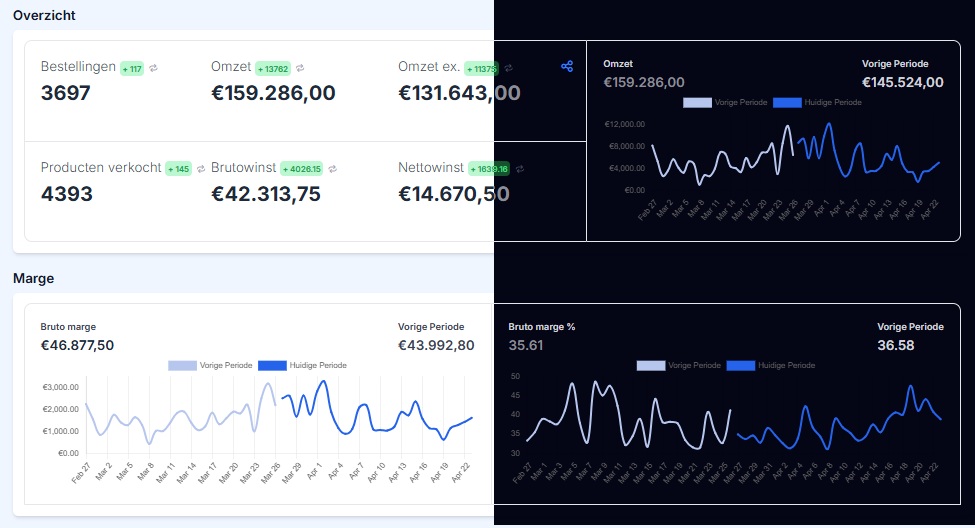Image resolution: width=975 pixels, height=528 pixels.
Task: Click the swap icon next to Bestellingen
Action: [x=153, y=68]
